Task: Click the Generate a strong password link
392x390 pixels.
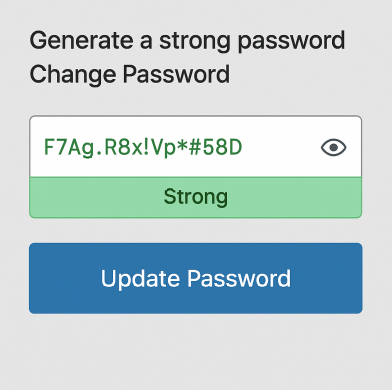Action: coord(187,41)
